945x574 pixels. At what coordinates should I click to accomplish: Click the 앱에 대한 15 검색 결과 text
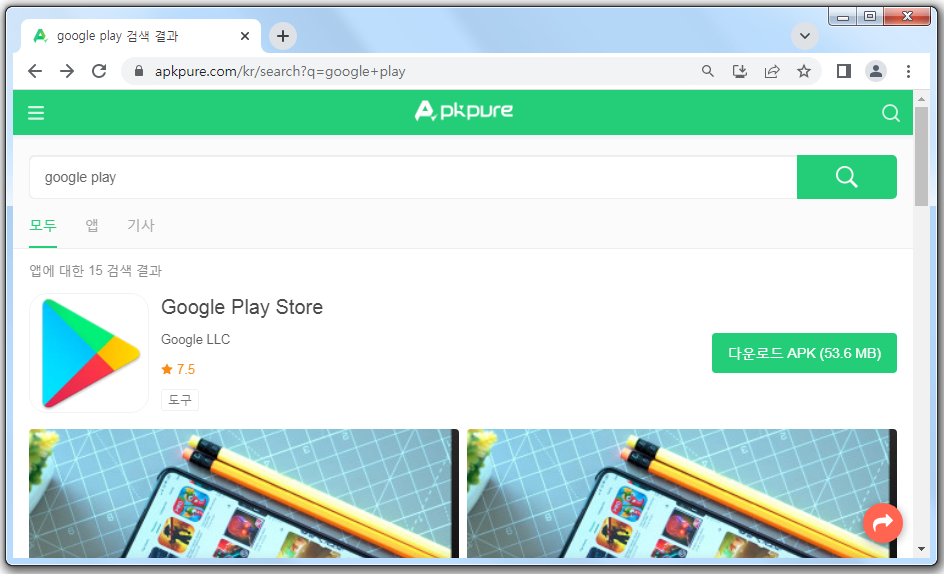[x=96, y=270]
